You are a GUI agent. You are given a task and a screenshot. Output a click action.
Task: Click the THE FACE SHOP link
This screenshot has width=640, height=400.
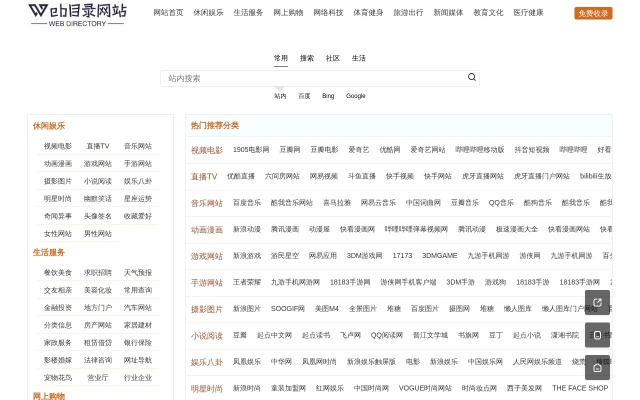(580, 388)
